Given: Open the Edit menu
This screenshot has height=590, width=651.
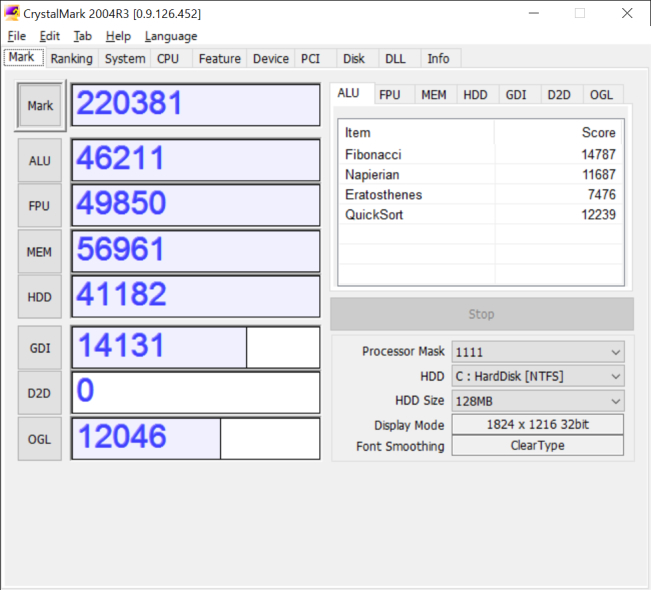Looking at the screenshot, I should click(49, 36).
